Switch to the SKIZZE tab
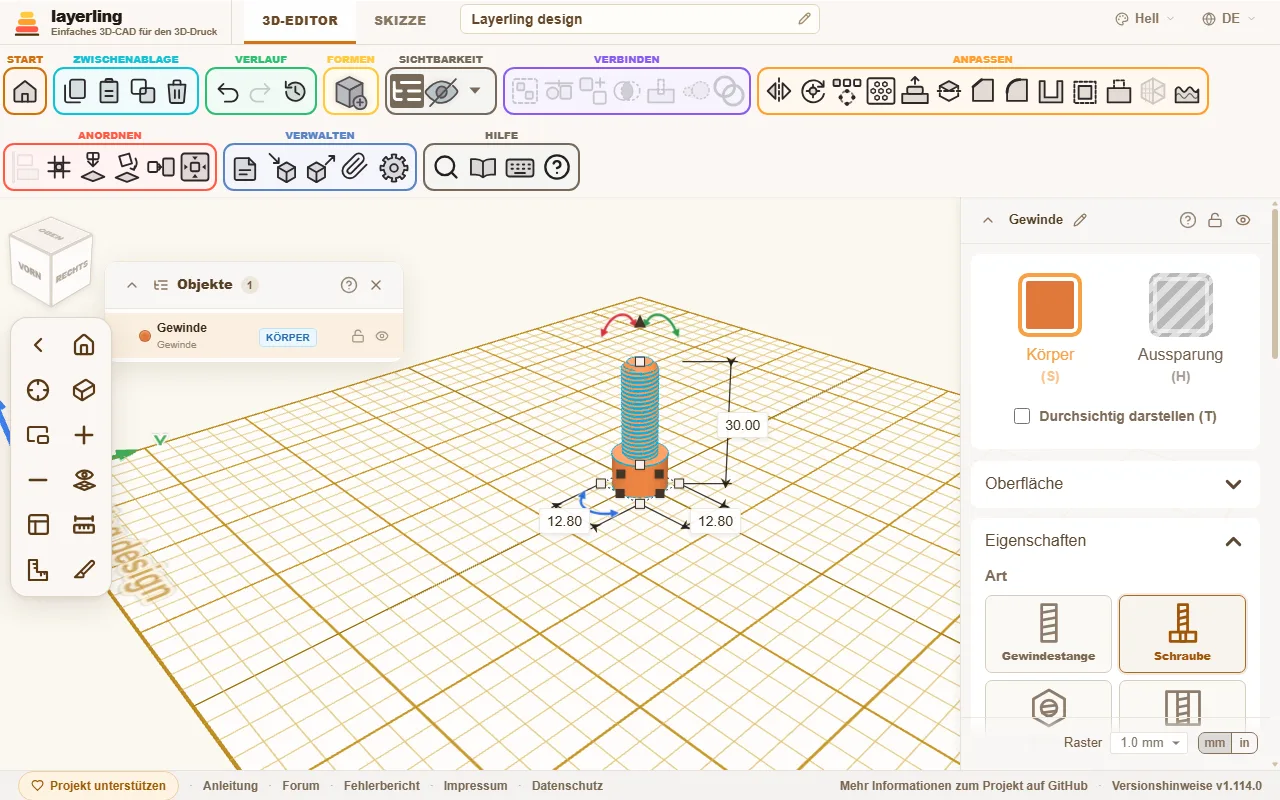The width and height of the screenshot is (1280, 800). click(400, 20)
